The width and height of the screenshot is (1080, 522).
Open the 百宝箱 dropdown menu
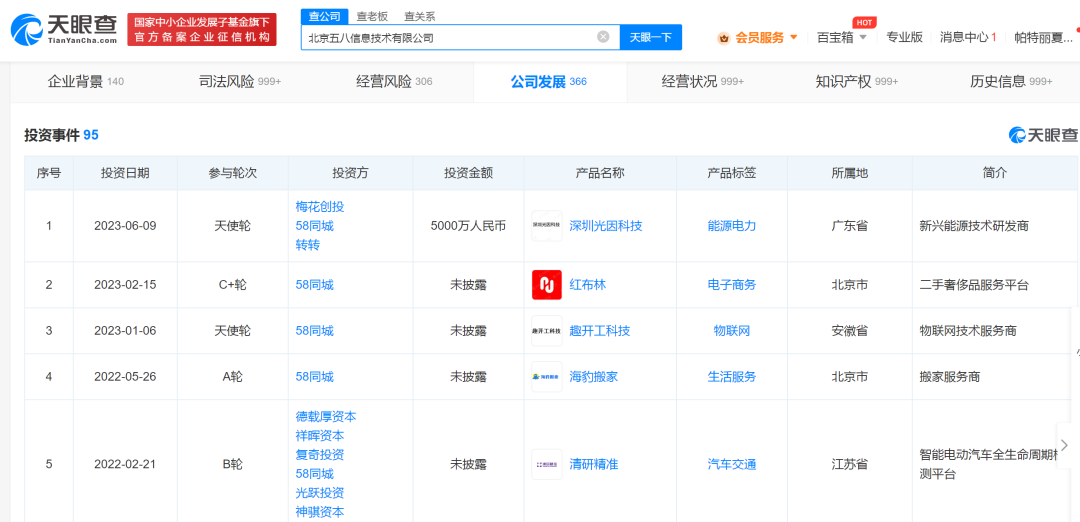(841, 37)
